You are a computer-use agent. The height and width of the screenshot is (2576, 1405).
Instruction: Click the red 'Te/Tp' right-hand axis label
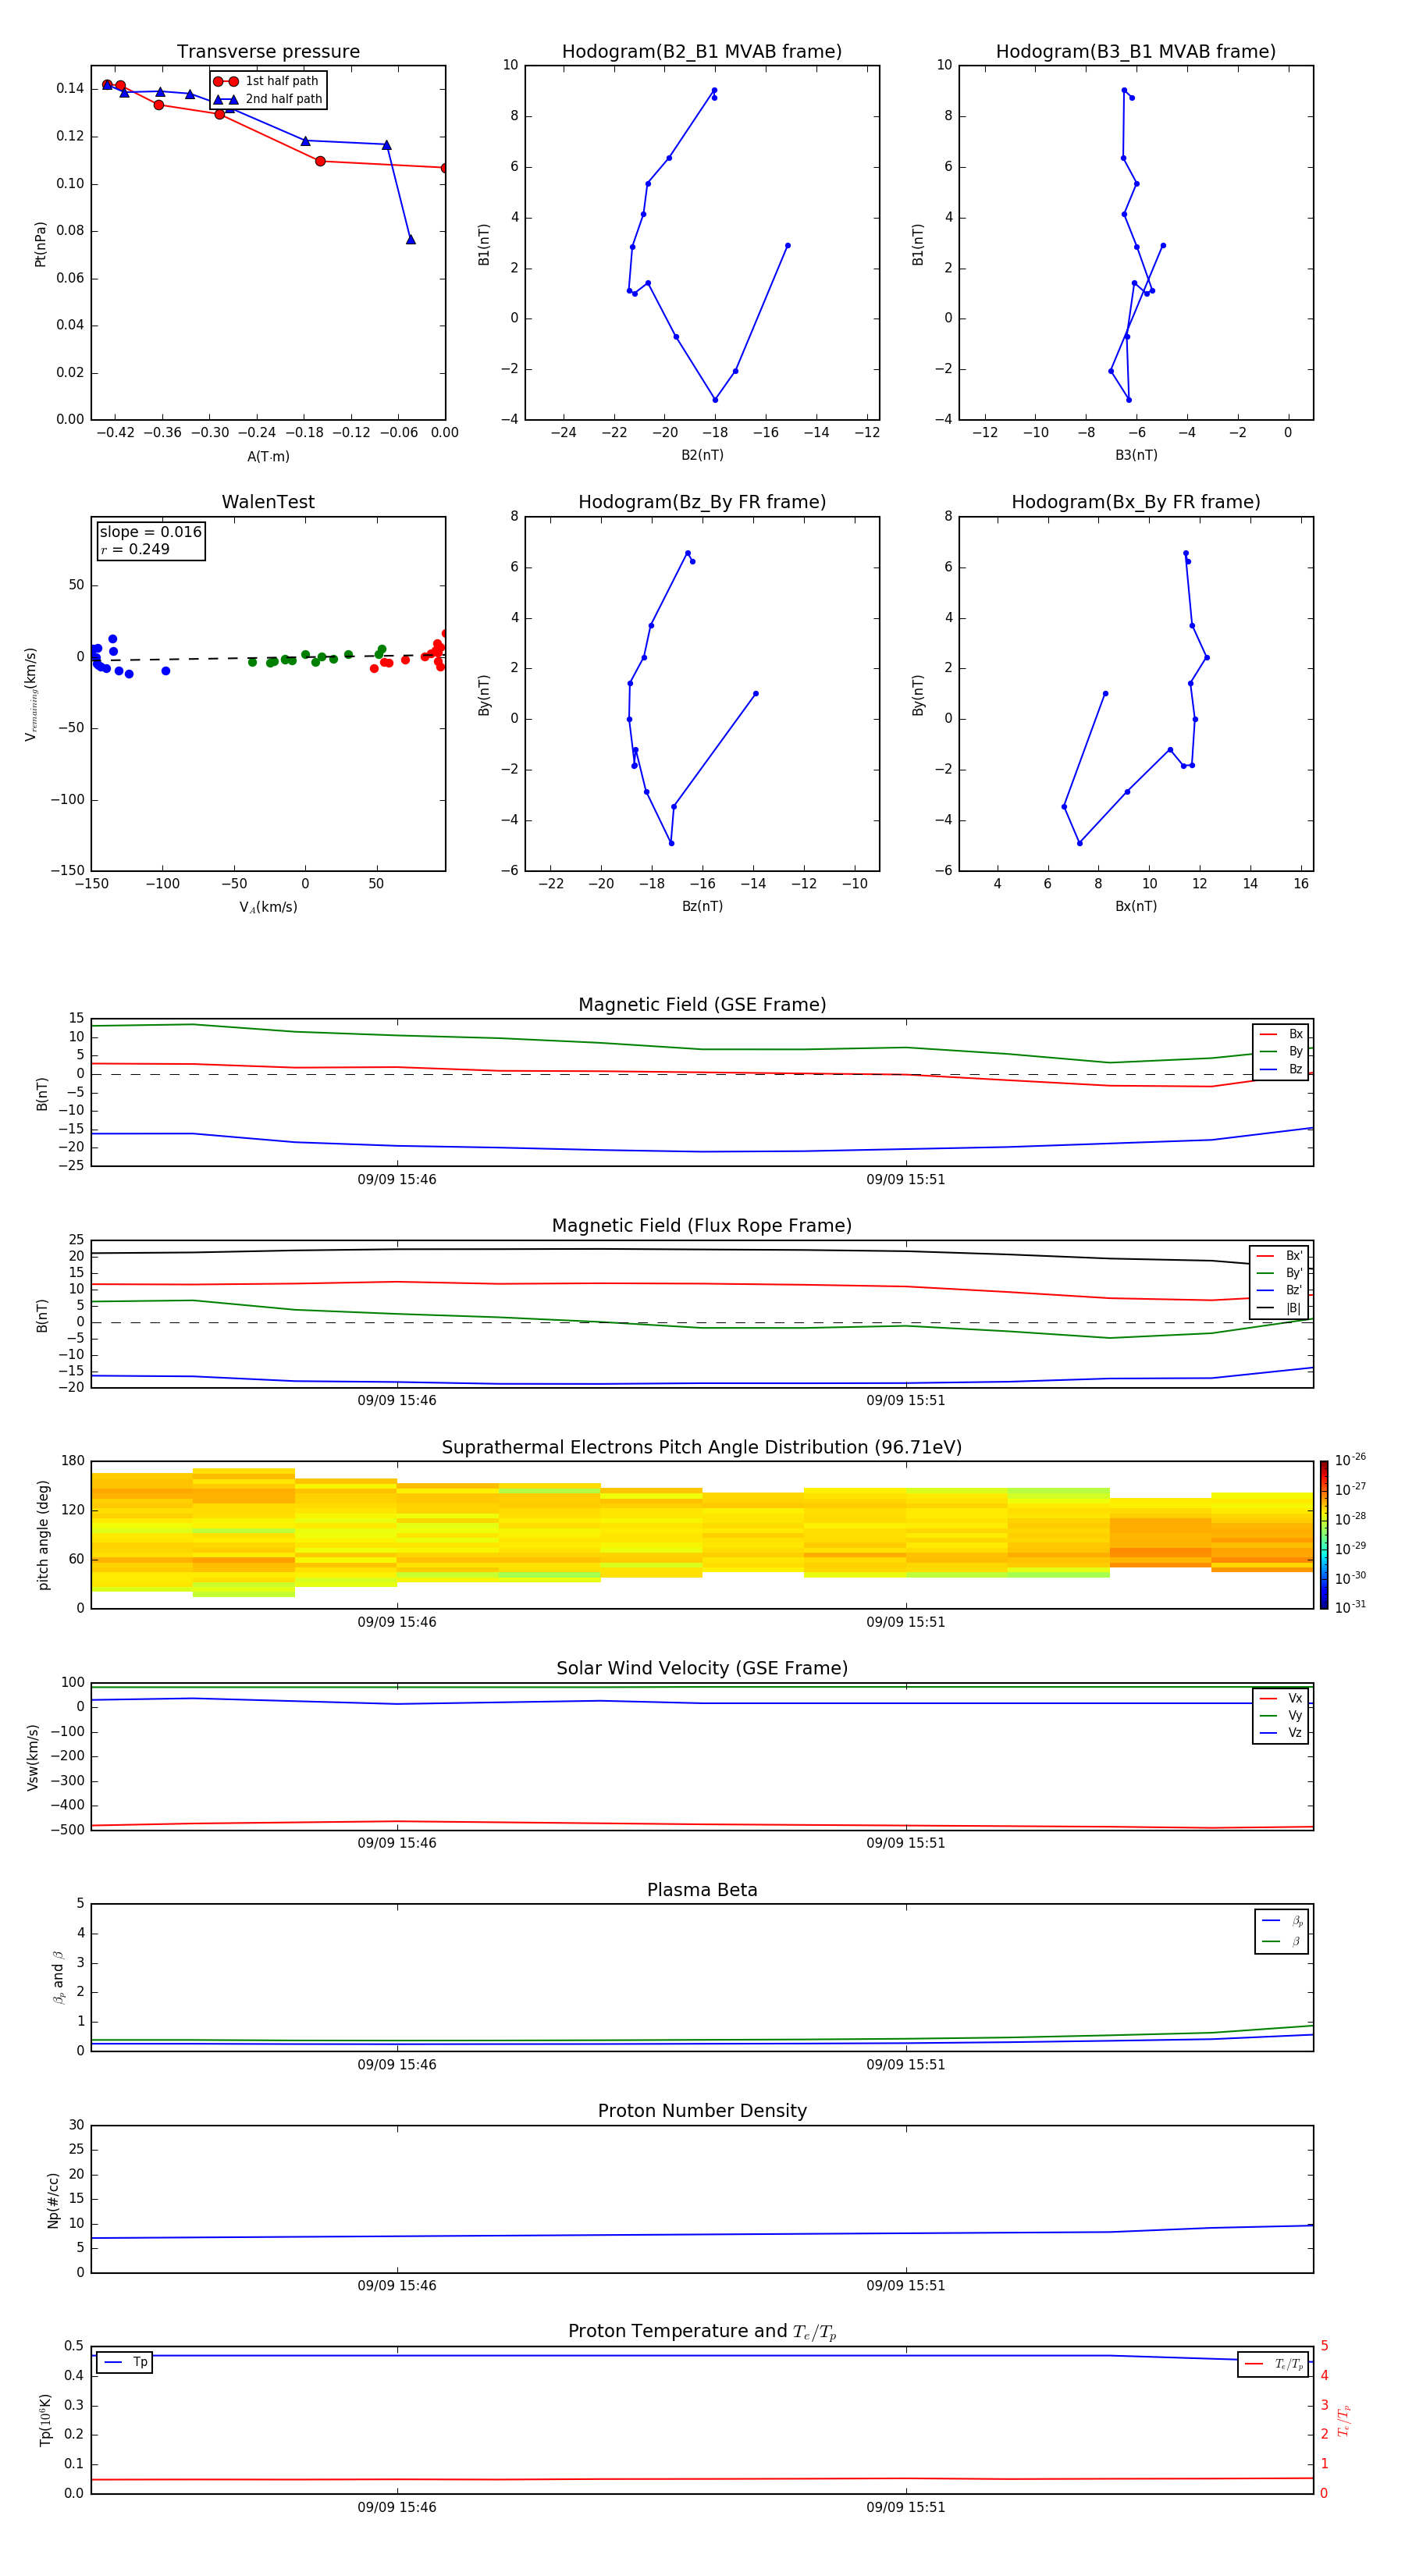coord(1344,2421)
